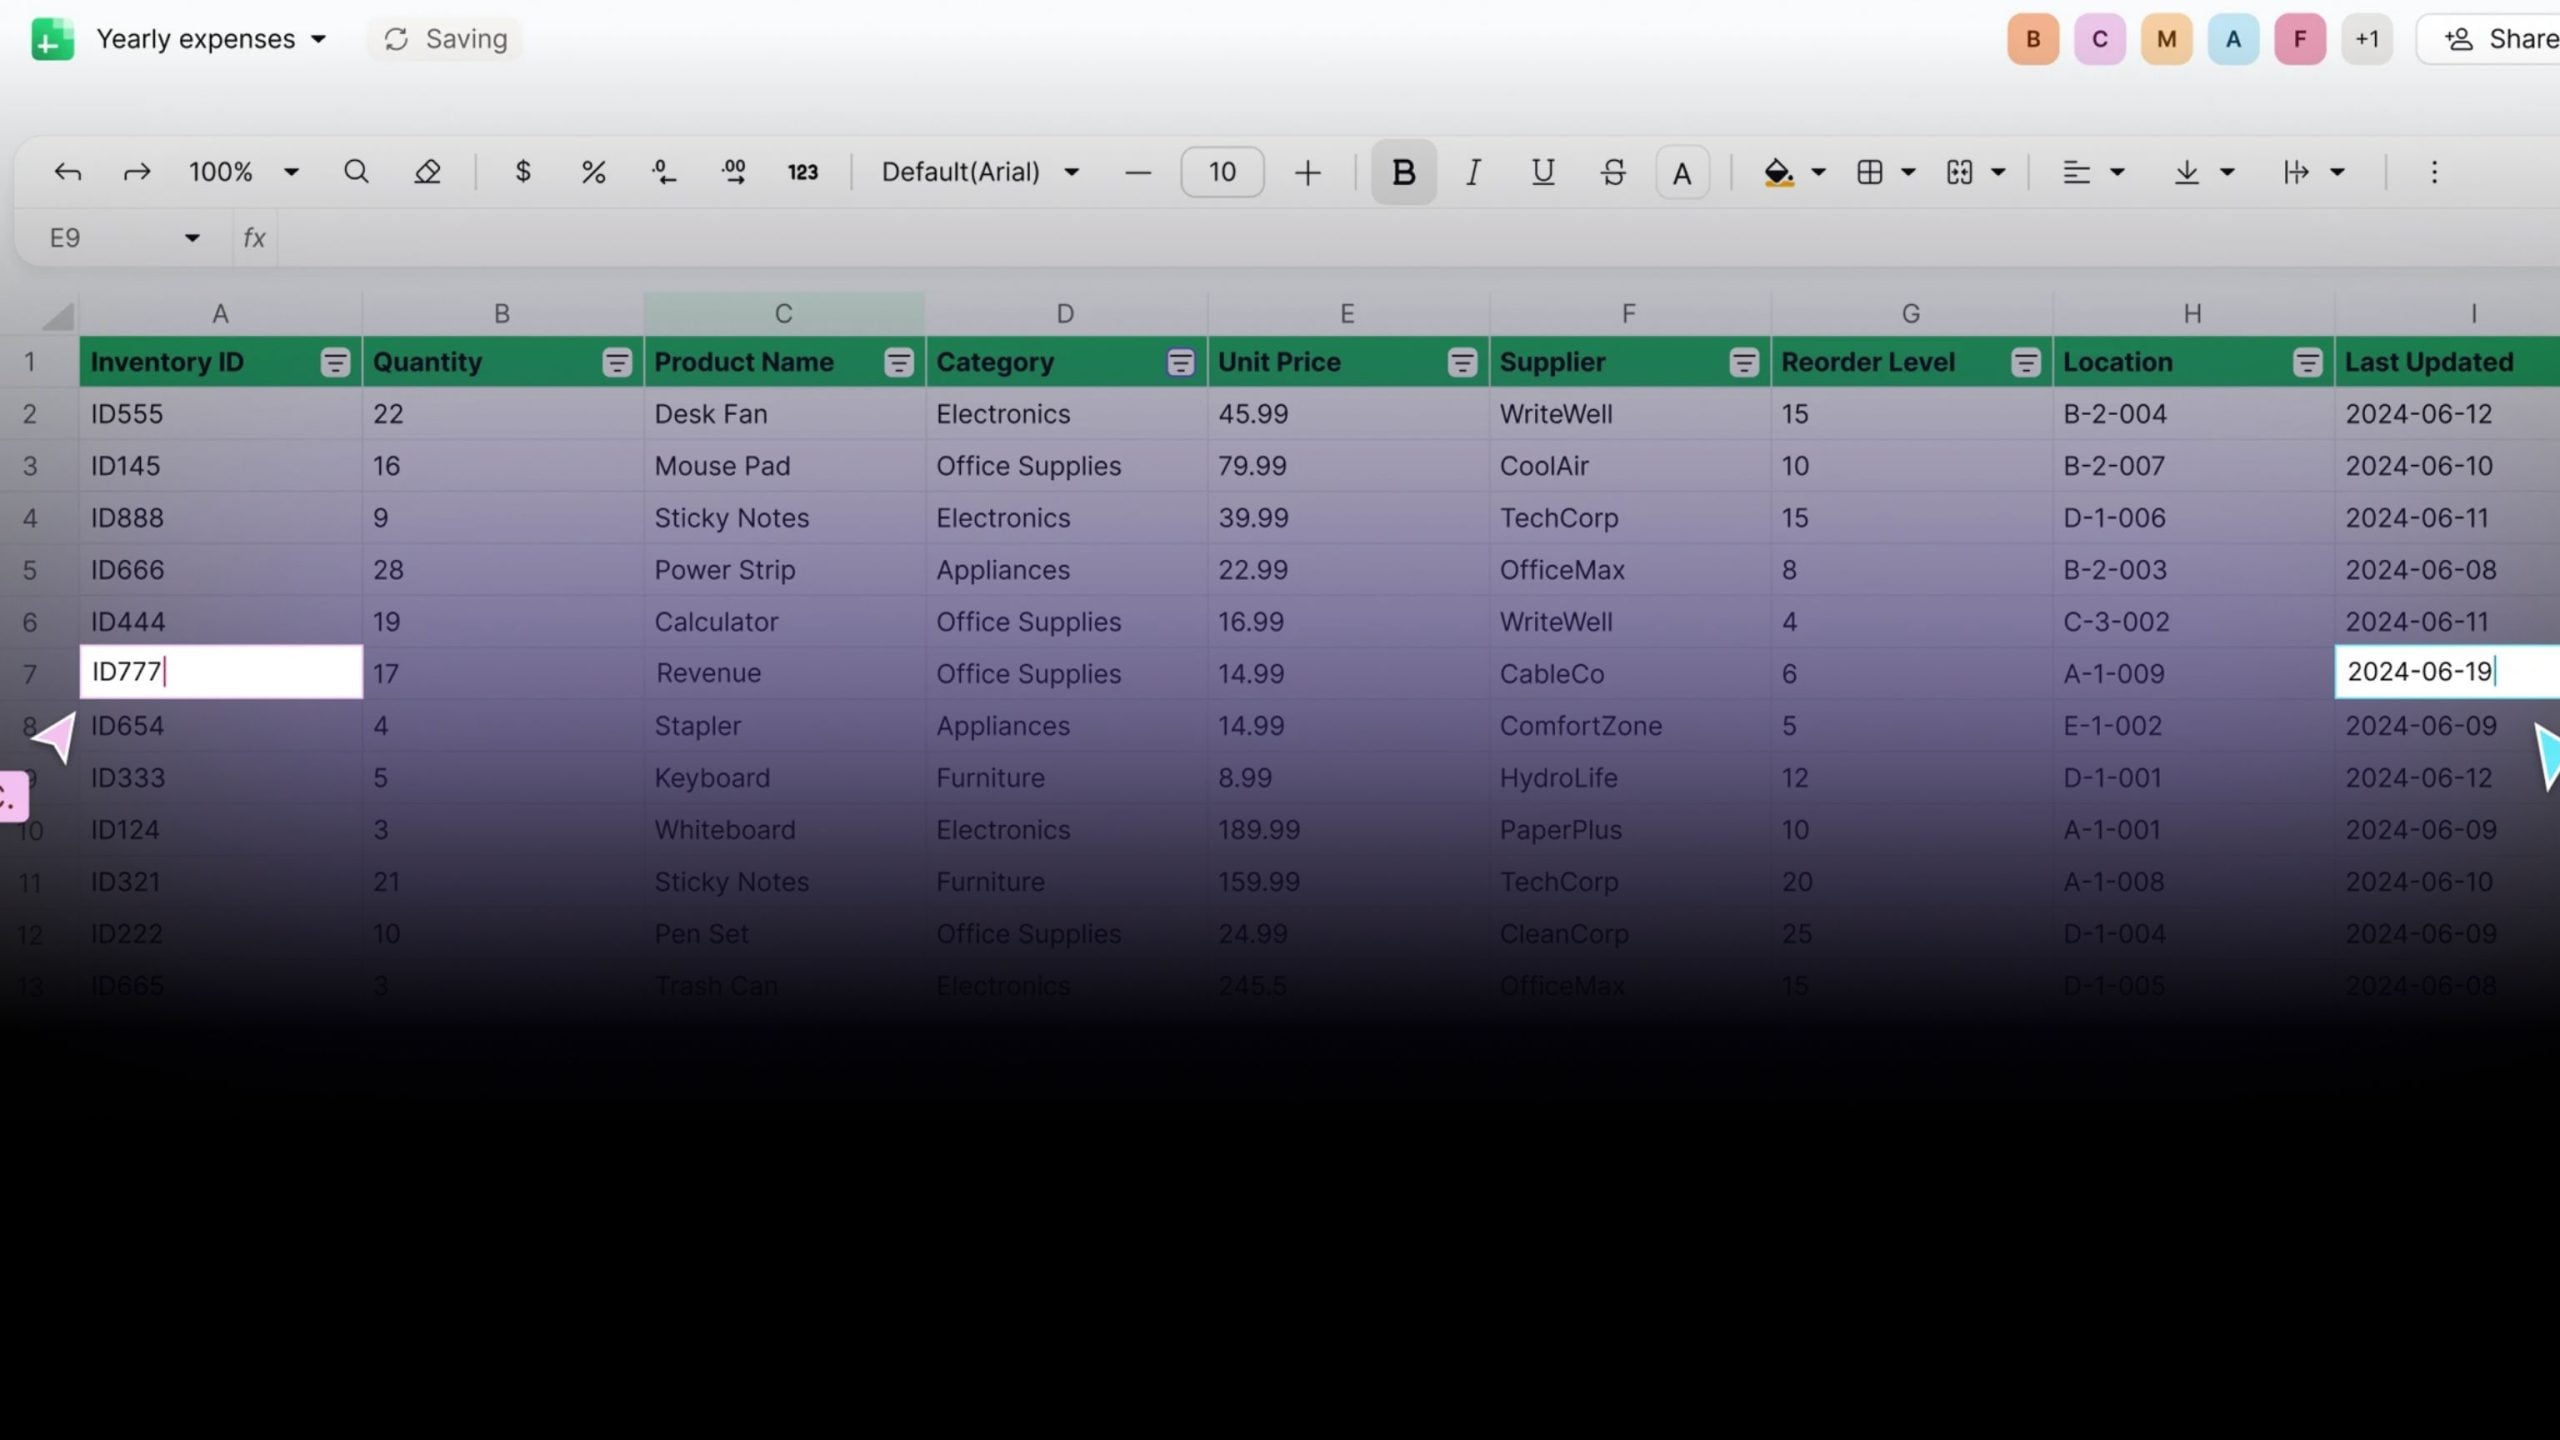This screenshot has width=2560, height=1440.
Task: Apply currency dollar format
Action: (x=522, y=172)
